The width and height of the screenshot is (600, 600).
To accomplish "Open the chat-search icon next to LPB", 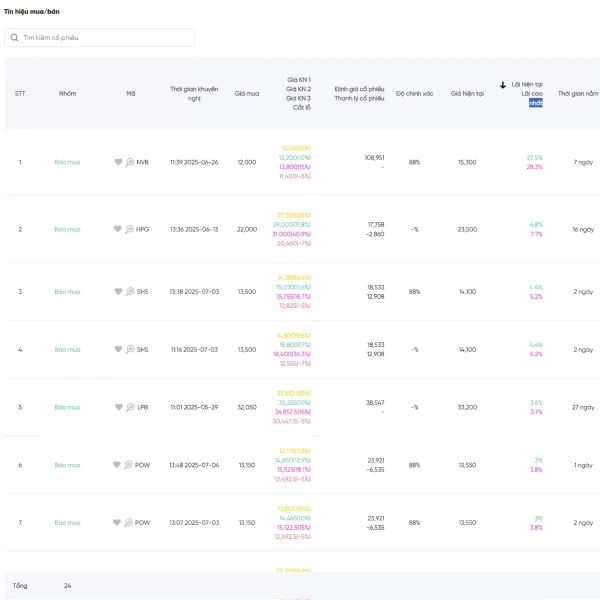I will [x=130, y=407].
